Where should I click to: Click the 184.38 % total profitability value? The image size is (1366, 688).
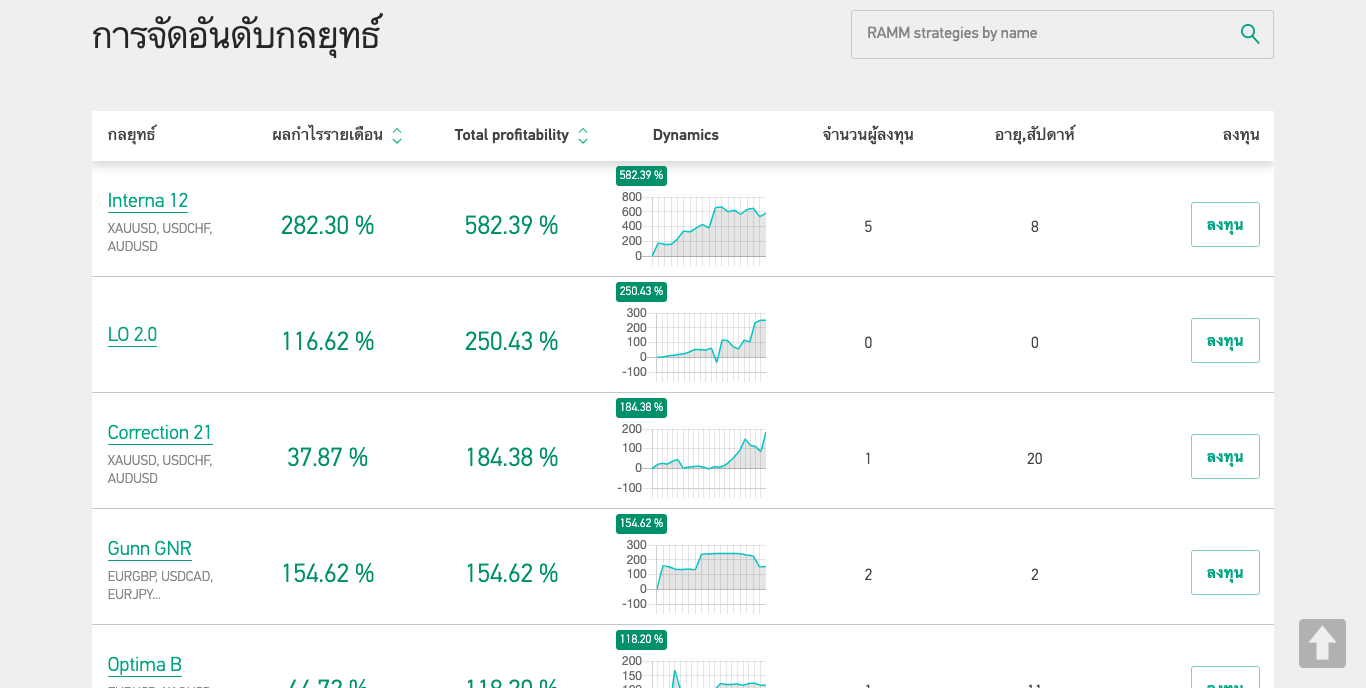(x=511, y=458)
